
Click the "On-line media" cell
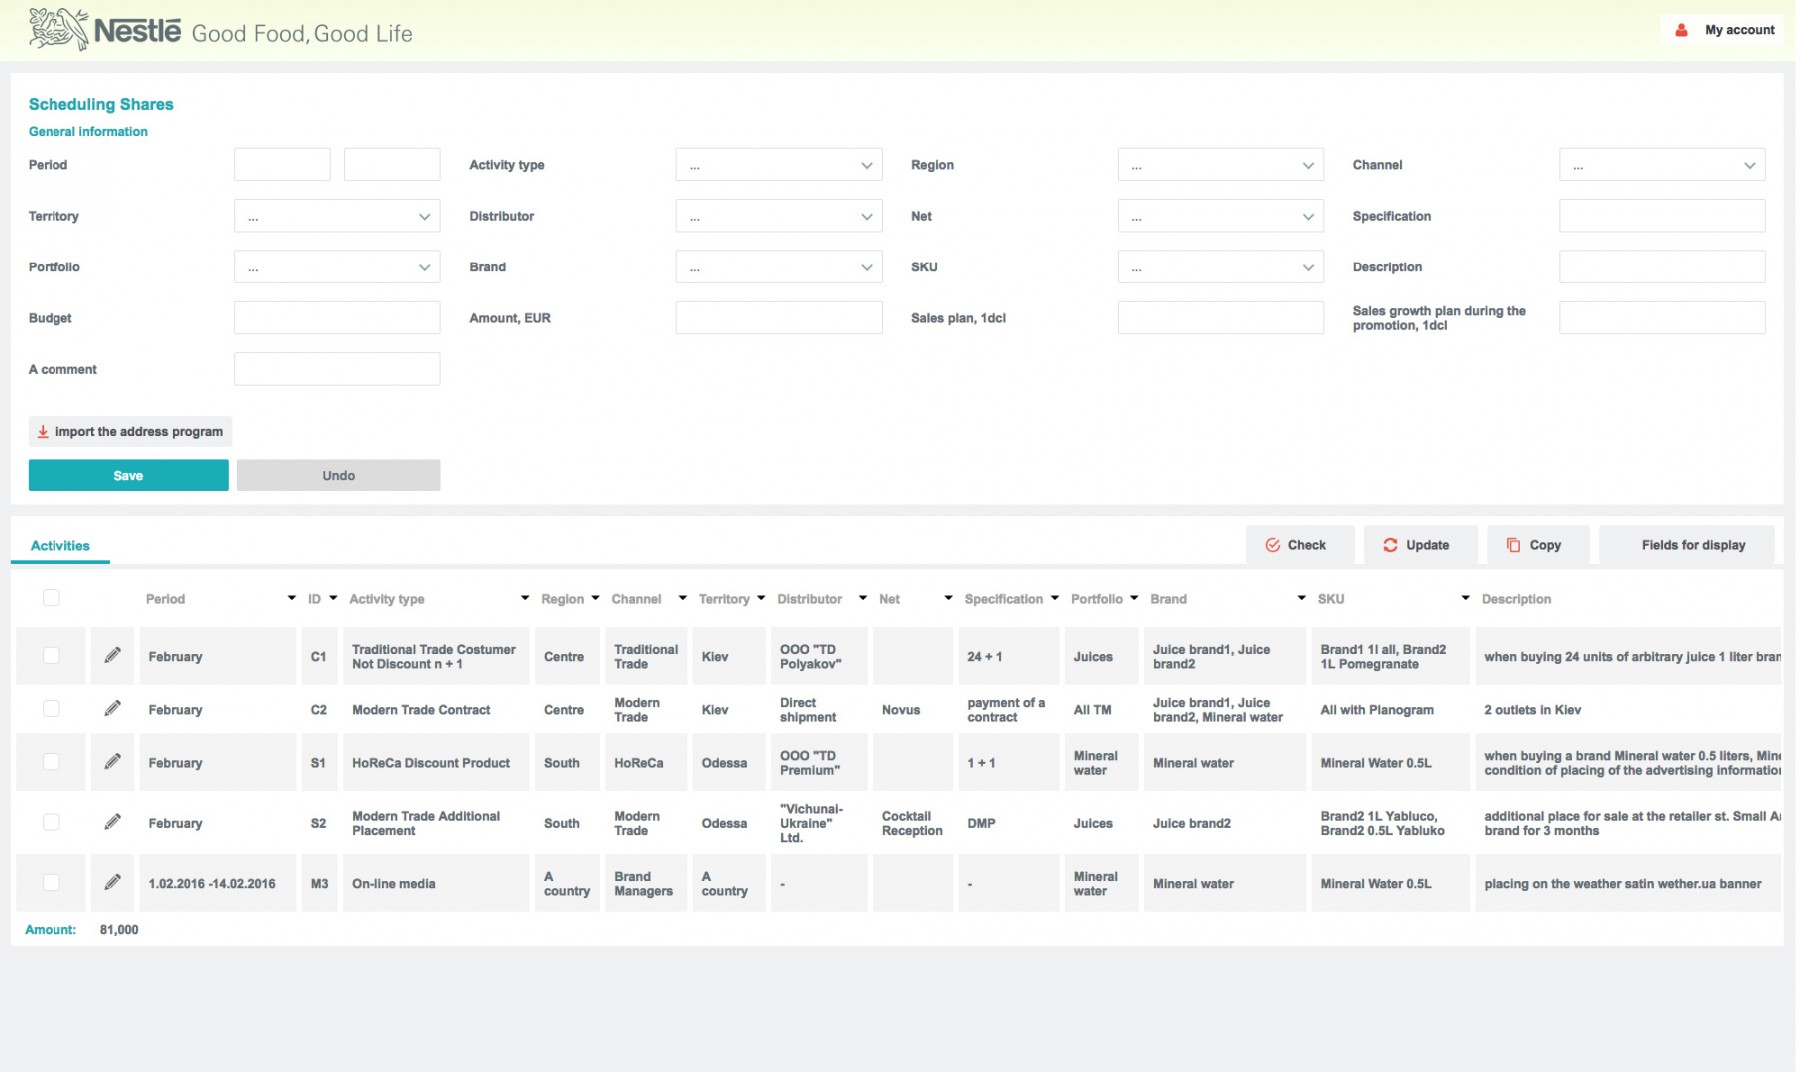click(436, 883)
